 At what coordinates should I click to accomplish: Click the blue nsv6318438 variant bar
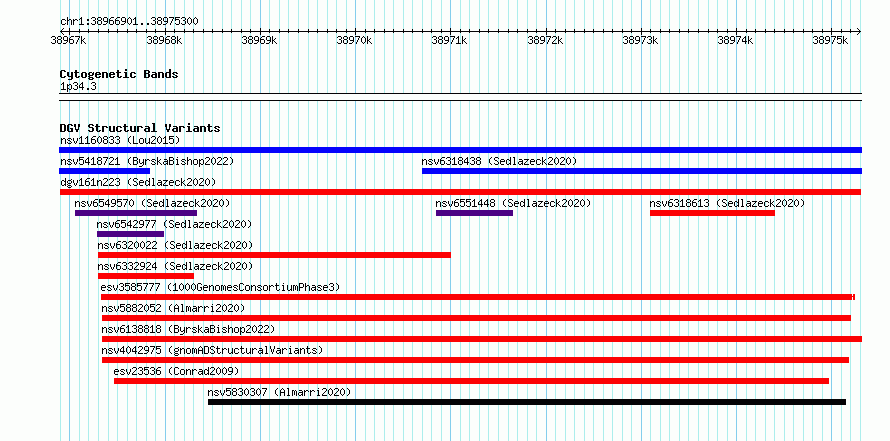tap(642, 171)
